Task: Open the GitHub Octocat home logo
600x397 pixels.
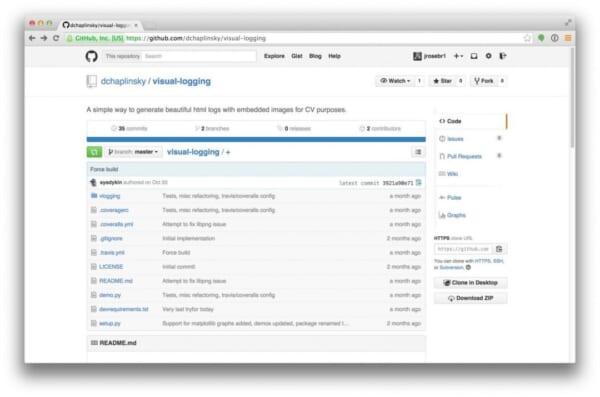Action: [x=91, y=56]
